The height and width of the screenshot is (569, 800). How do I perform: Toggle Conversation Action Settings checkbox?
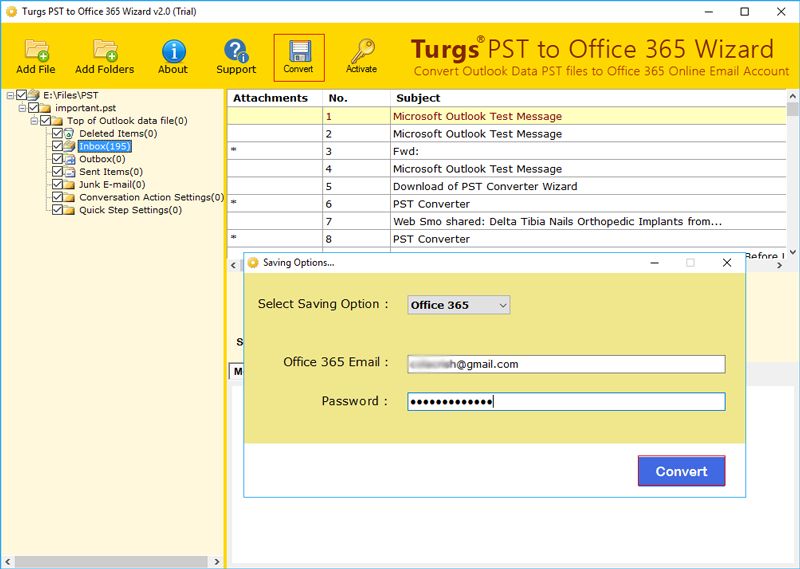57,197
